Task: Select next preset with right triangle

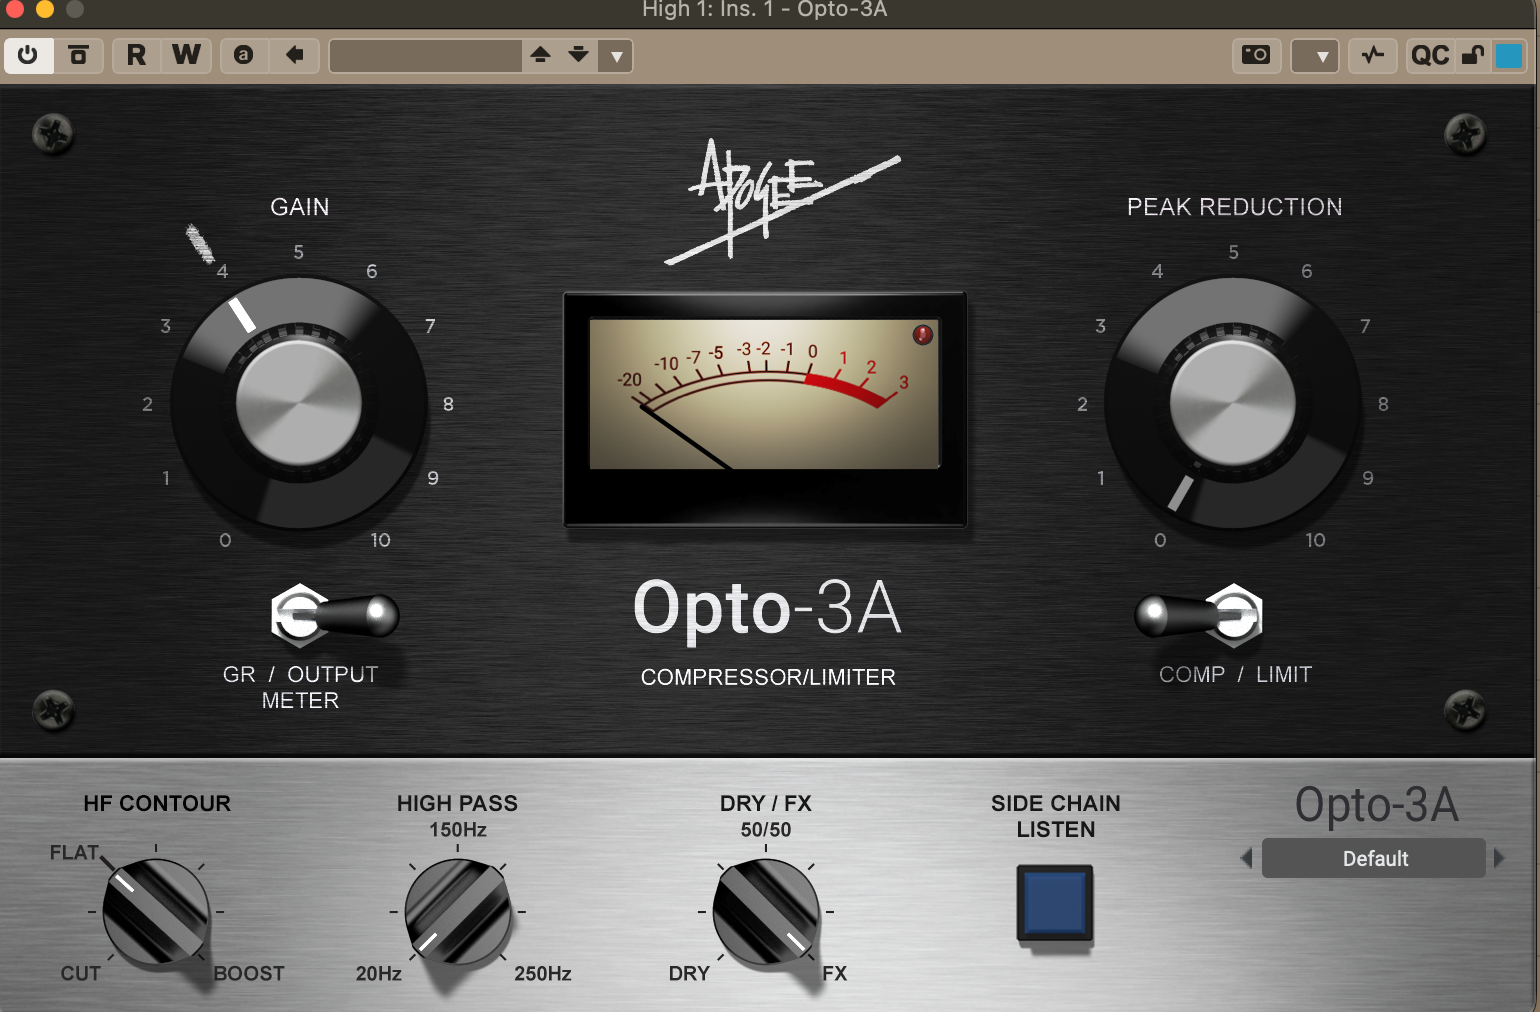Action: click(x=1498, y=858)
